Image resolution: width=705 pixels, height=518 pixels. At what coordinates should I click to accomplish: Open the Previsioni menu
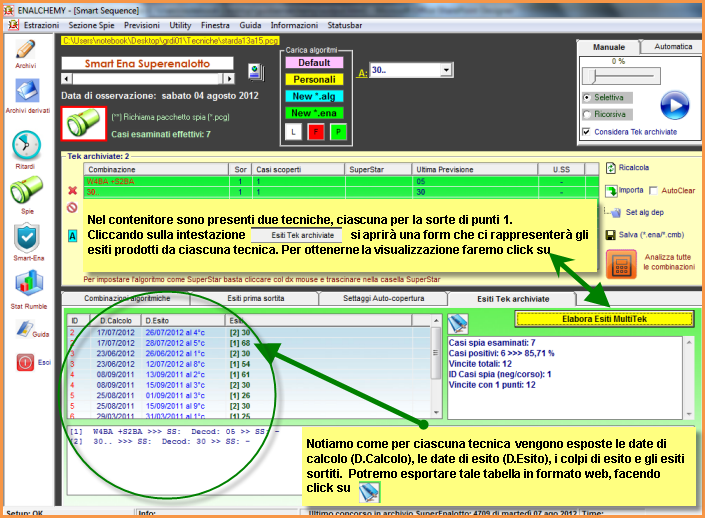pos(142,25)
